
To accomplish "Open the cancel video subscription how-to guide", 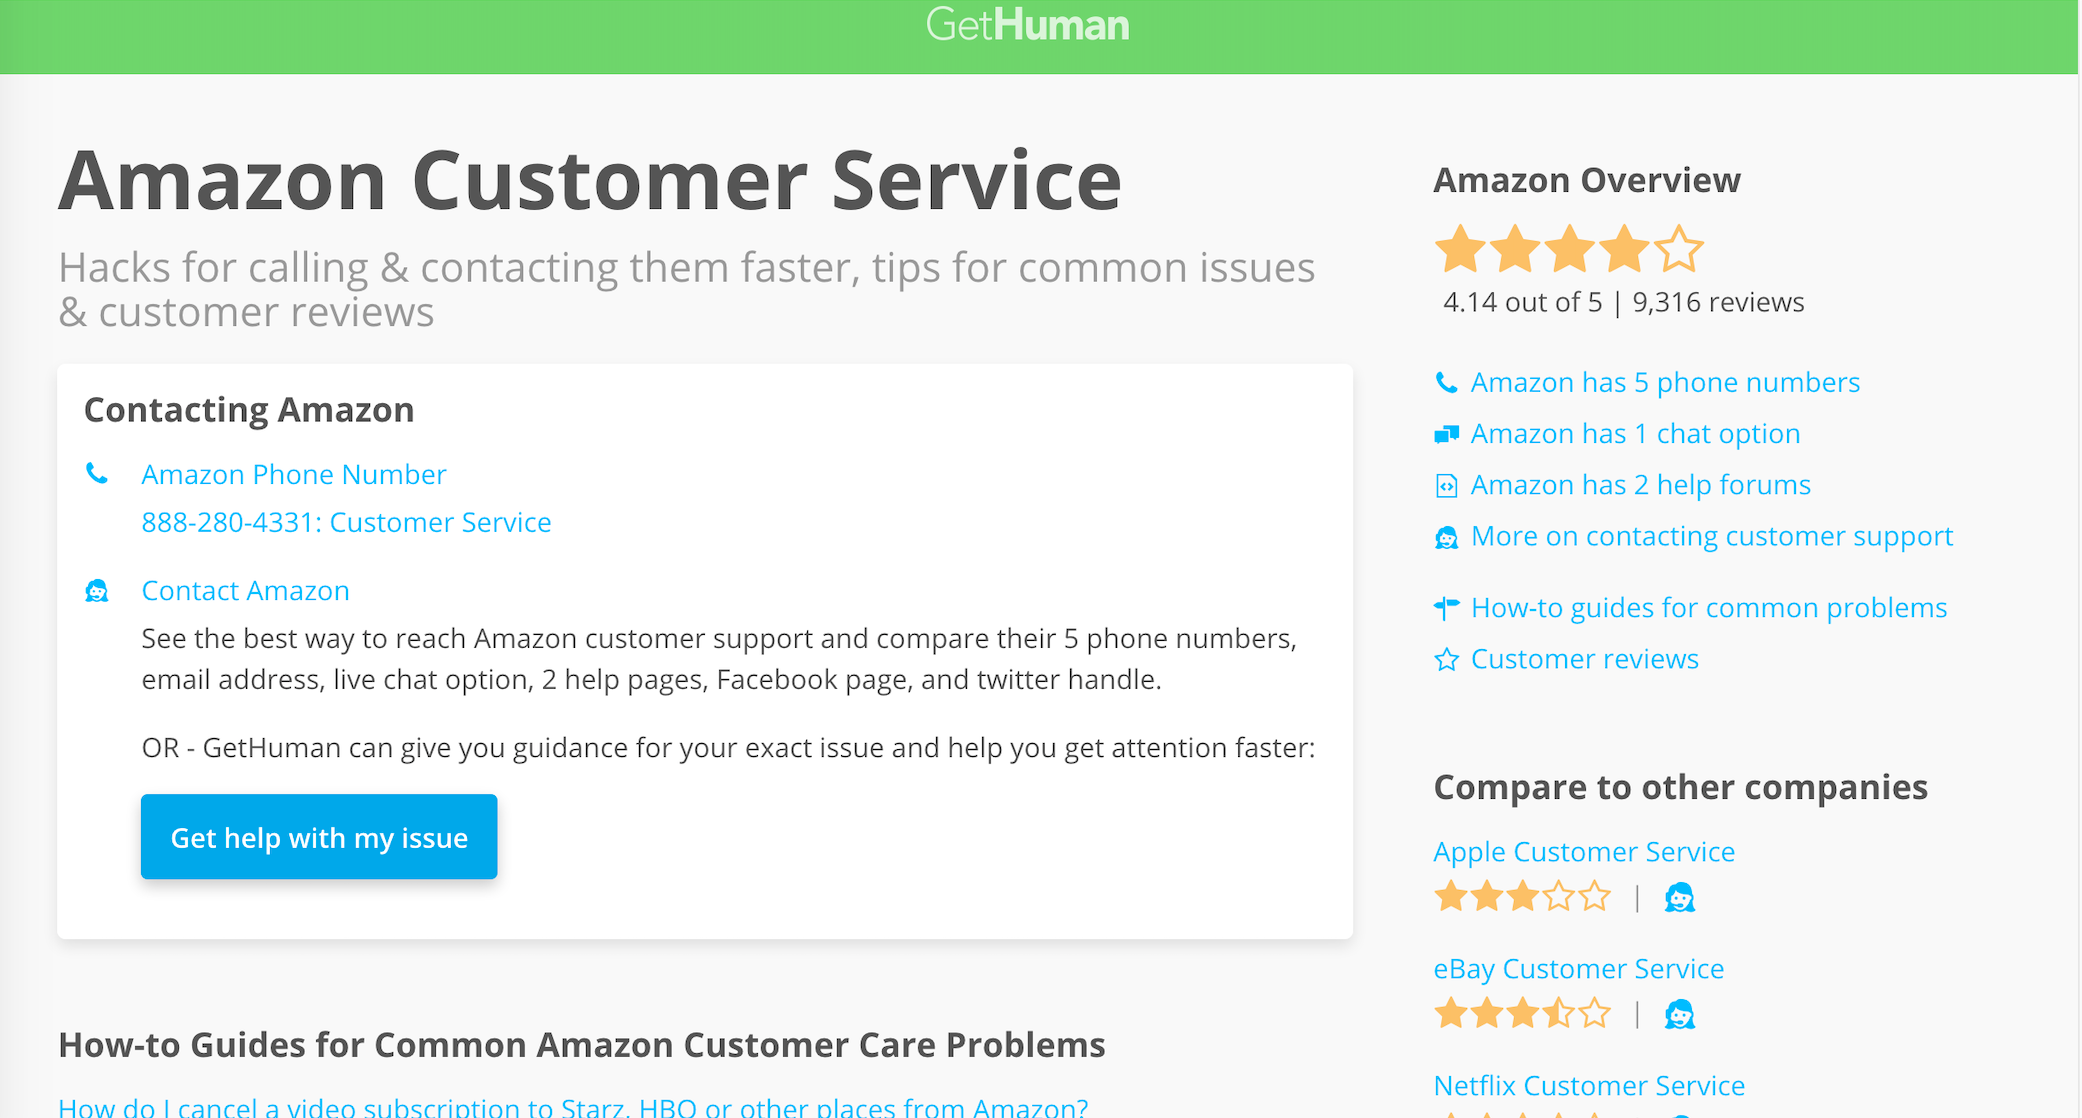I will [x=573, y=1106].
